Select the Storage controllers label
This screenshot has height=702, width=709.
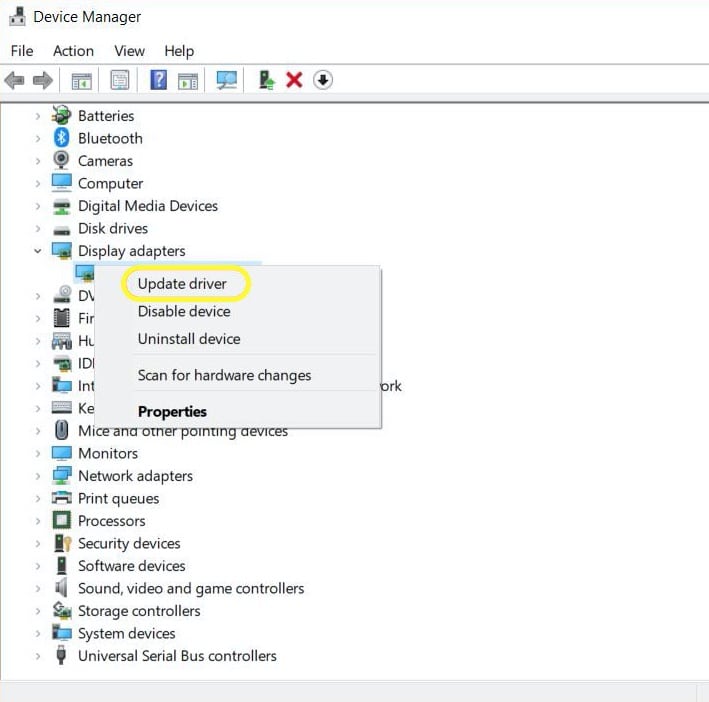pos(139,611)
